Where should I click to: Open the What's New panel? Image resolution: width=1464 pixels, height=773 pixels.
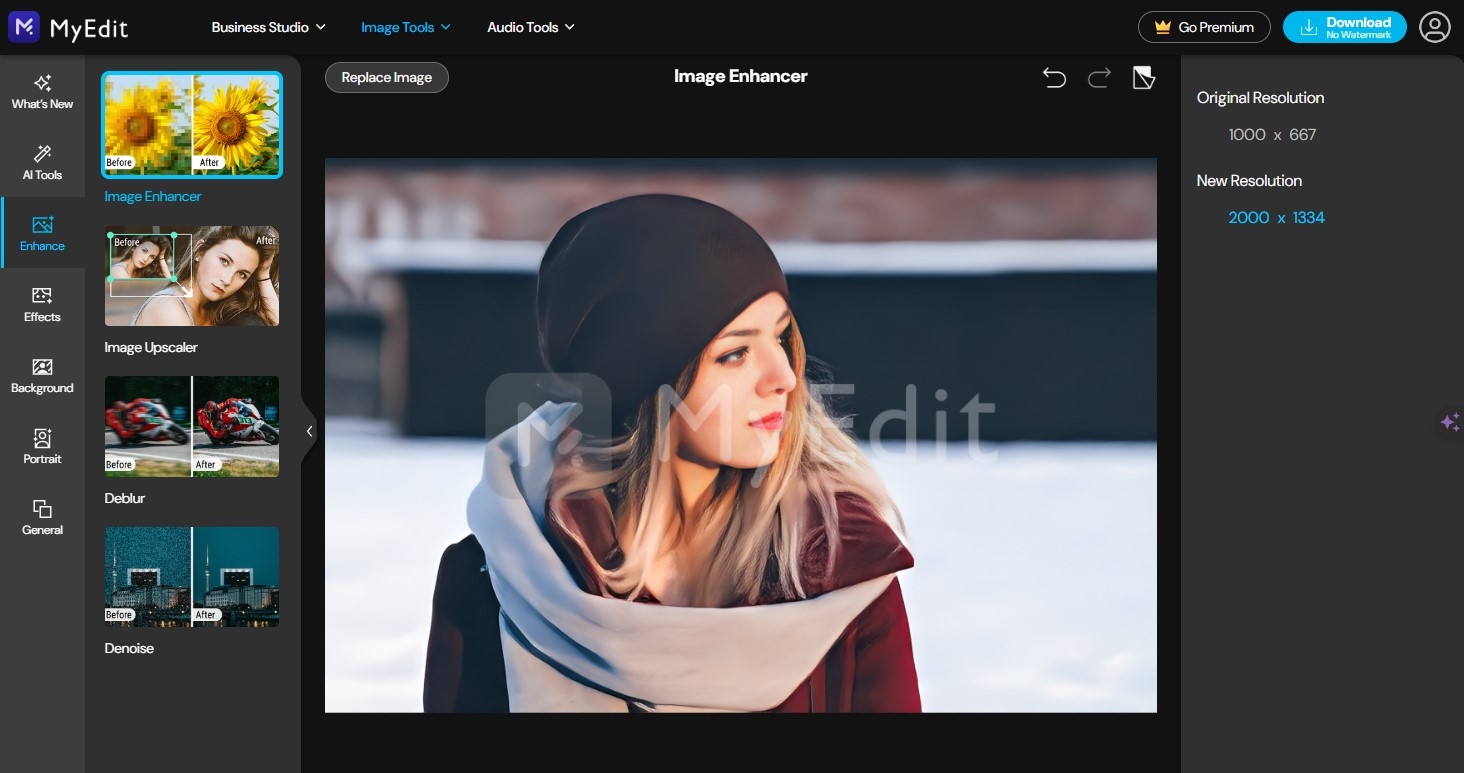[x=42, y=91]
